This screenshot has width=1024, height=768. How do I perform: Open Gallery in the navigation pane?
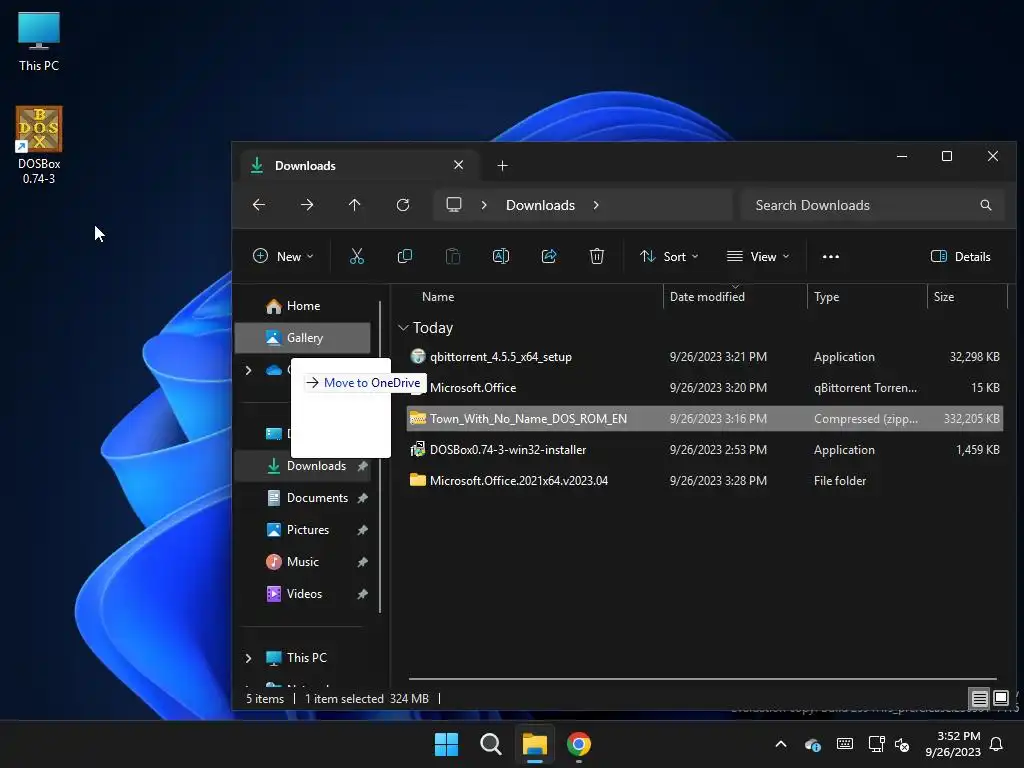pos(302,338)
